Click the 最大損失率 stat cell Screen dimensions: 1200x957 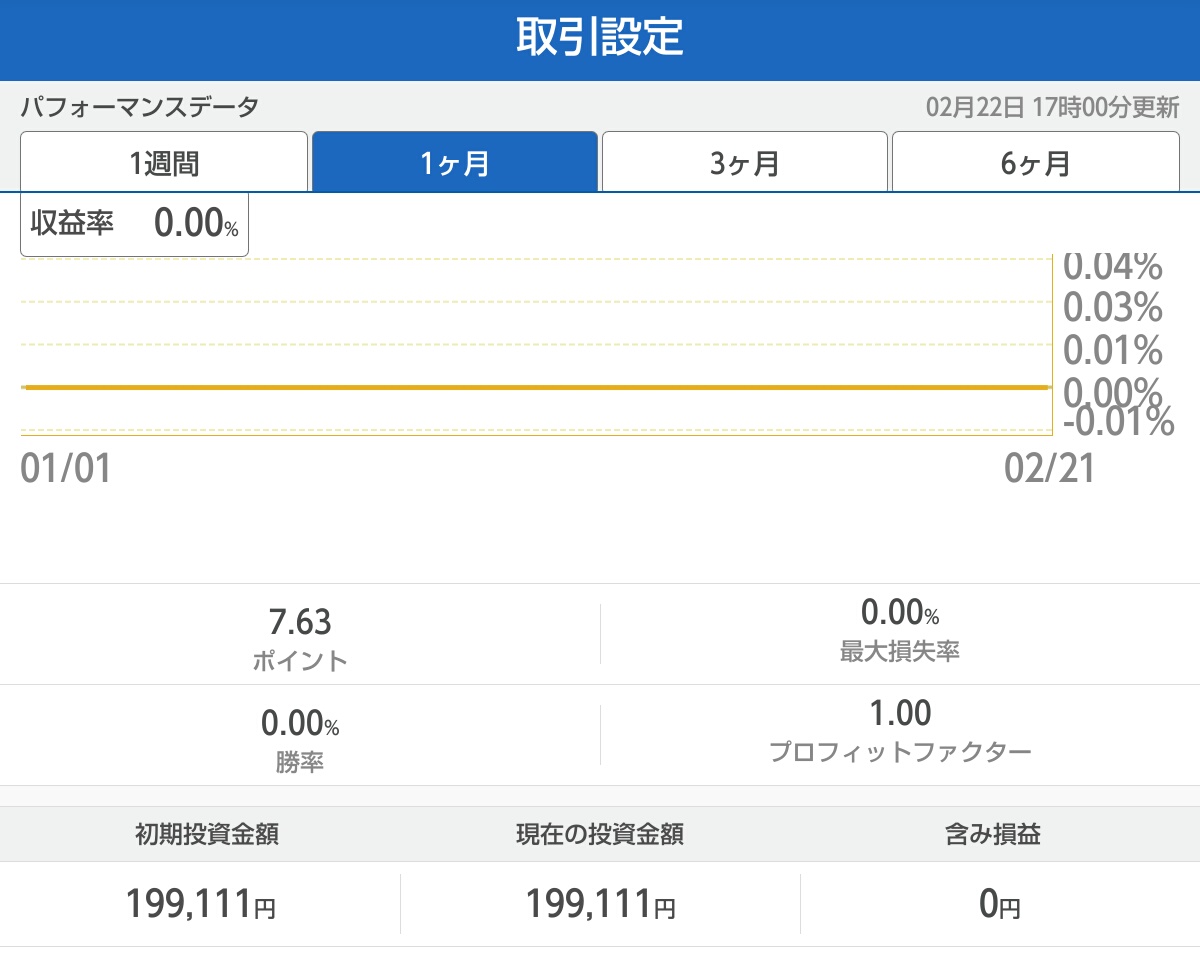pos(900,630)
